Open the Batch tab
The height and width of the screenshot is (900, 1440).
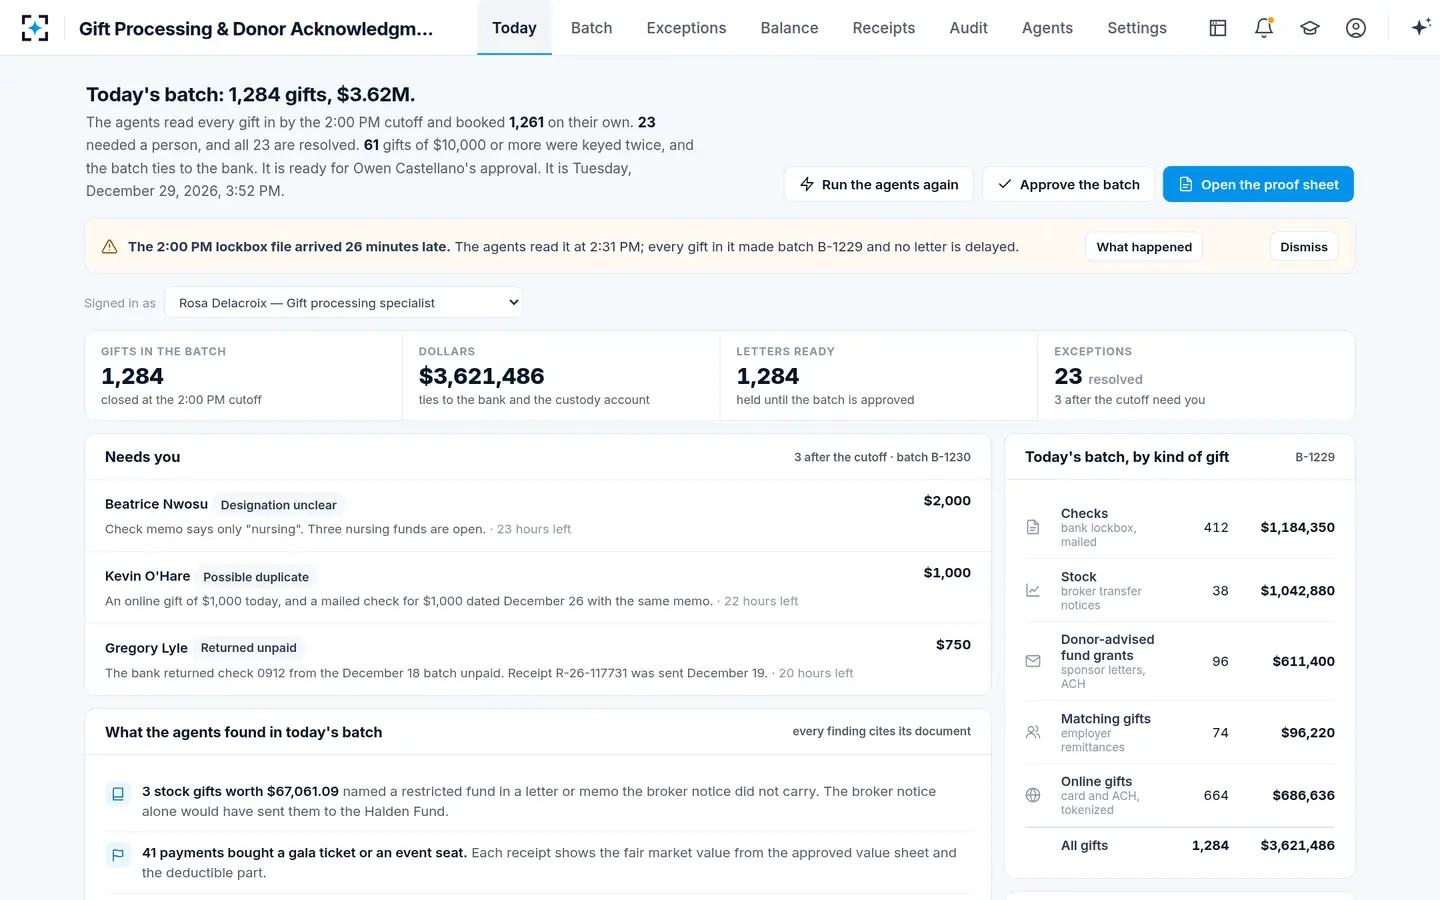pos(591,28)
